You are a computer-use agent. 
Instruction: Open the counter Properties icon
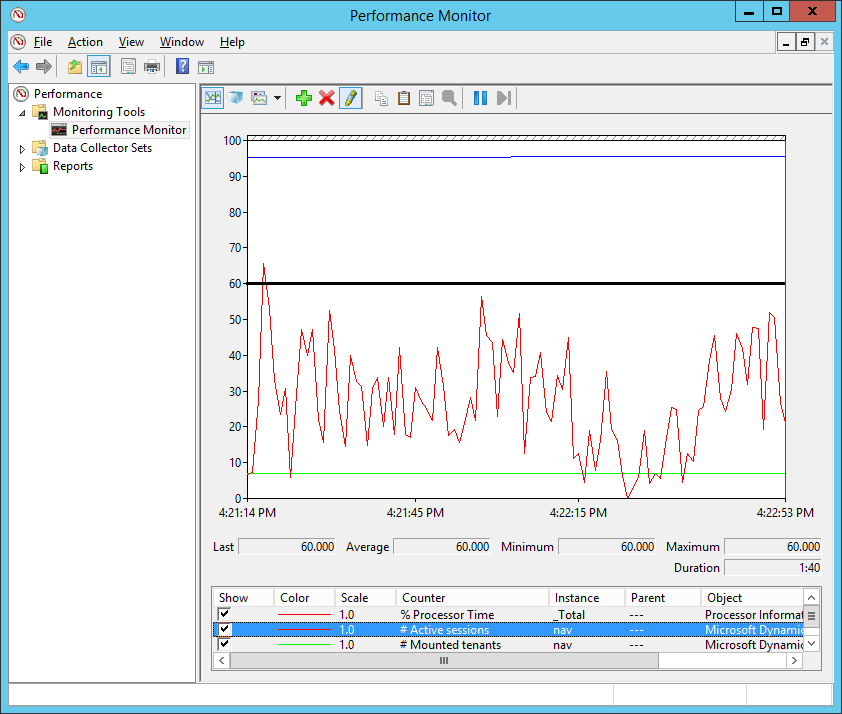click(x=427, y=98)
